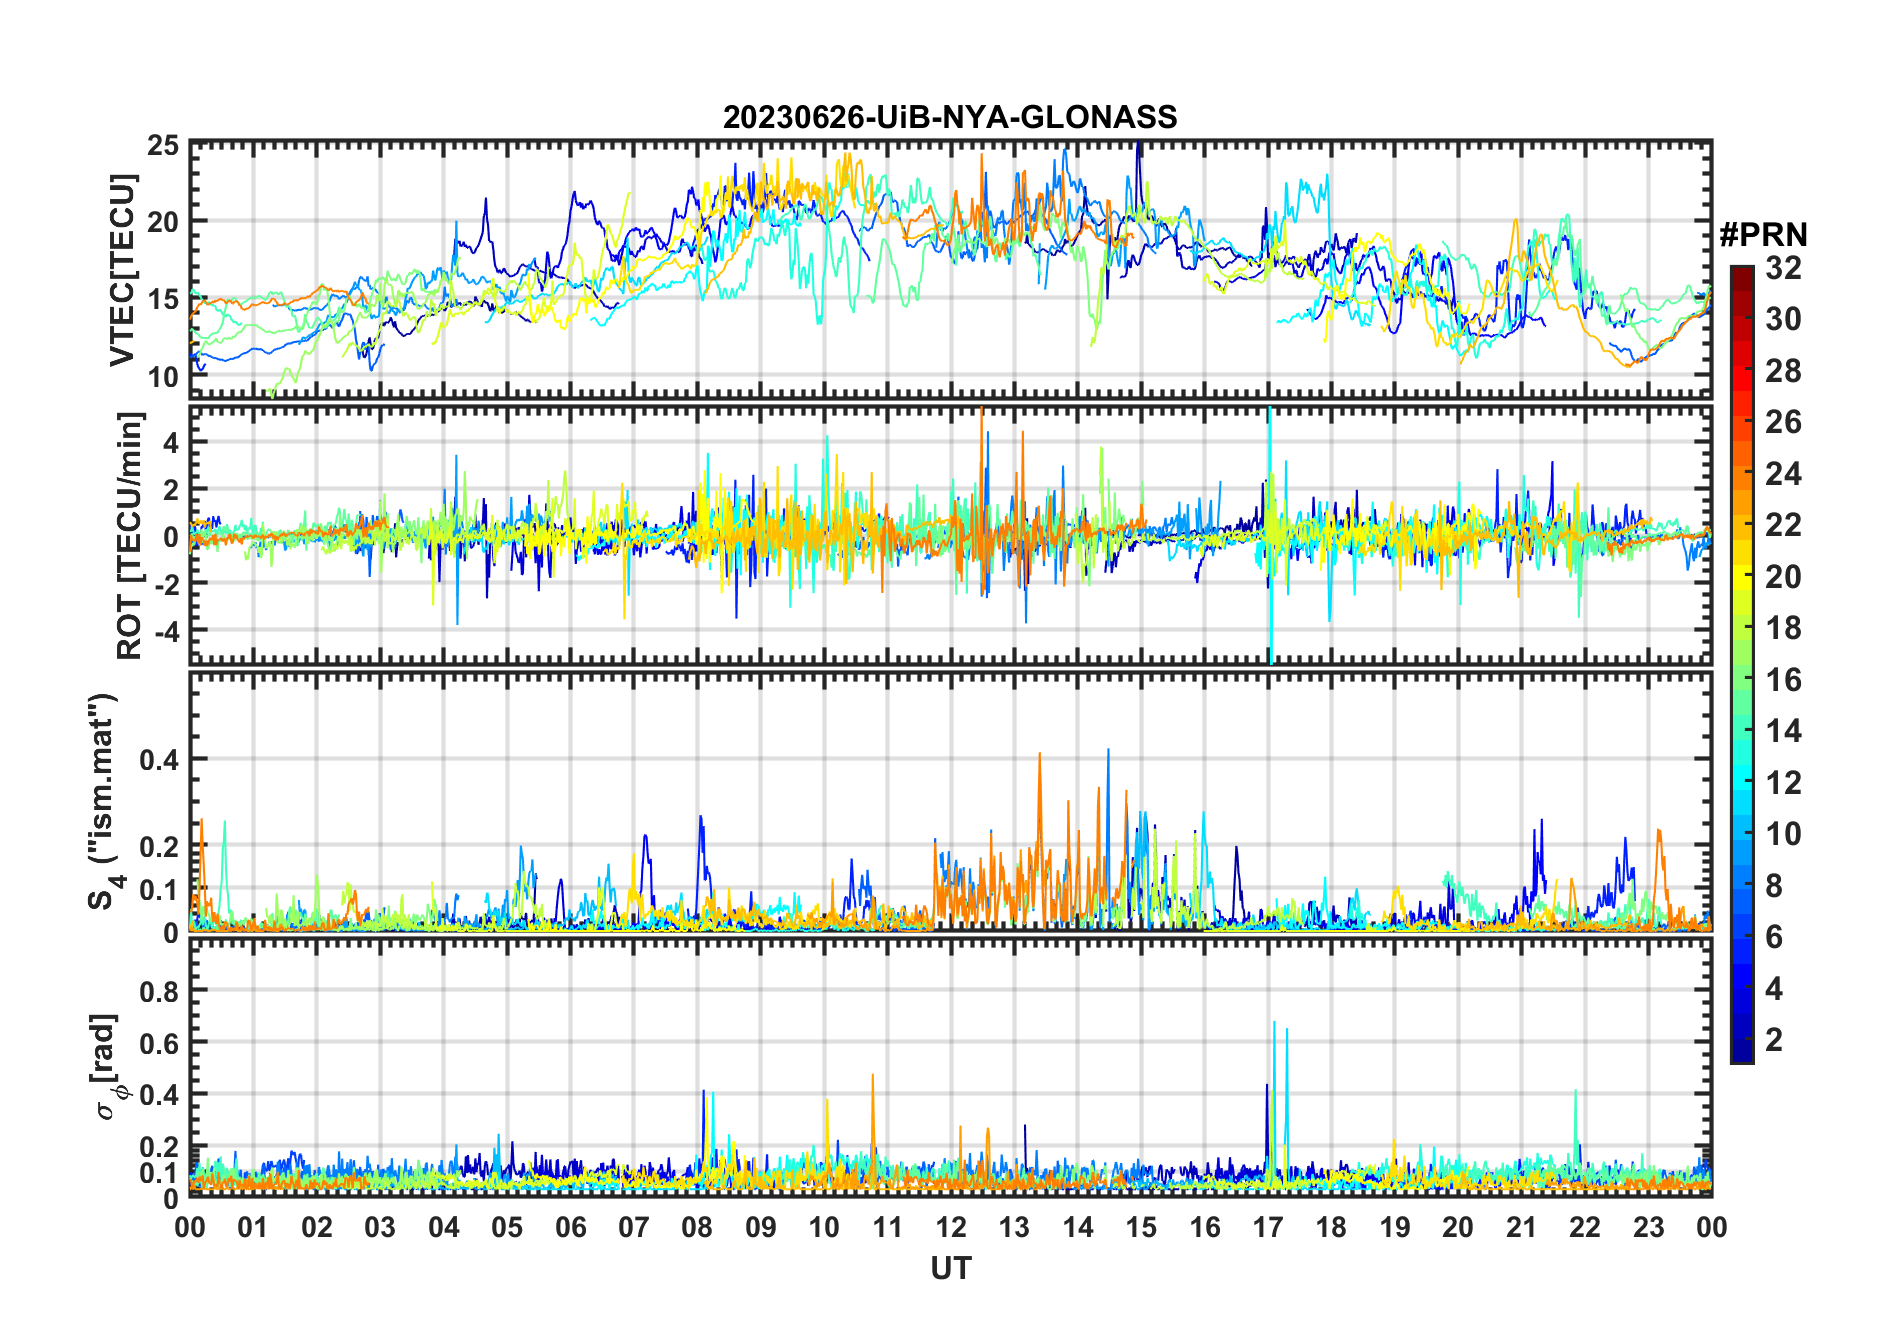1902x1330 pixels.
Task: Click the VTEC axis tick label 20
Action: click(163, 222)
